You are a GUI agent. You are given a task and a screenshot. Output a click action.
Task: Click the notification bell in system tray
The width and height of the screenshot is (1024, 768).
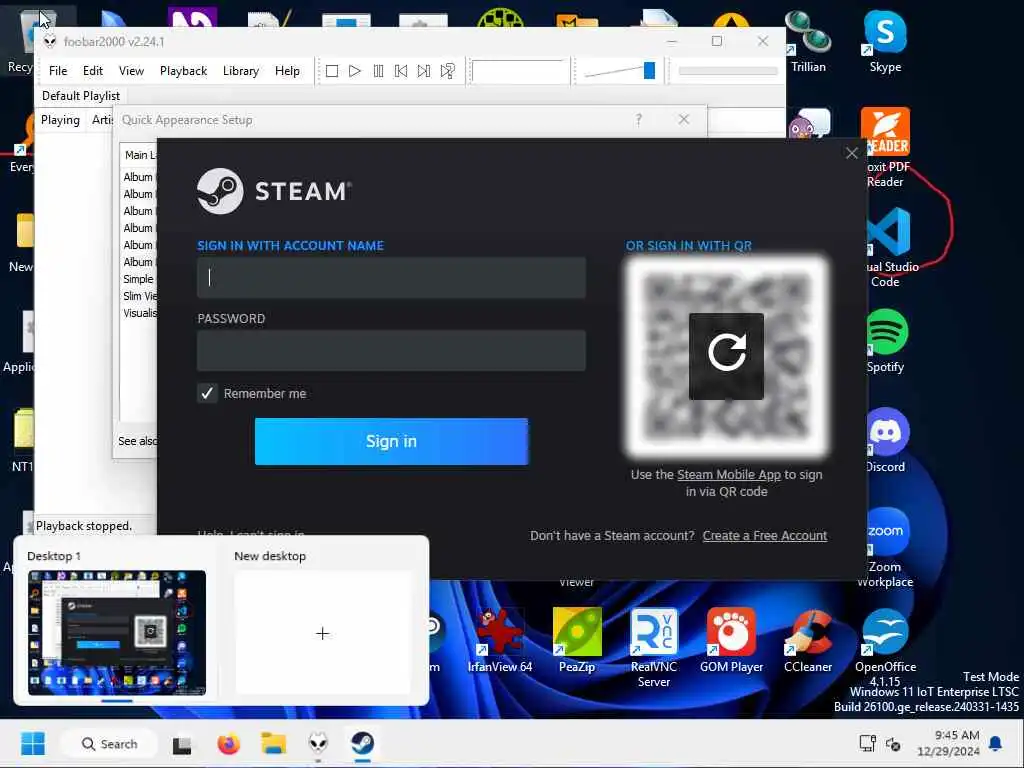(995, 743)
